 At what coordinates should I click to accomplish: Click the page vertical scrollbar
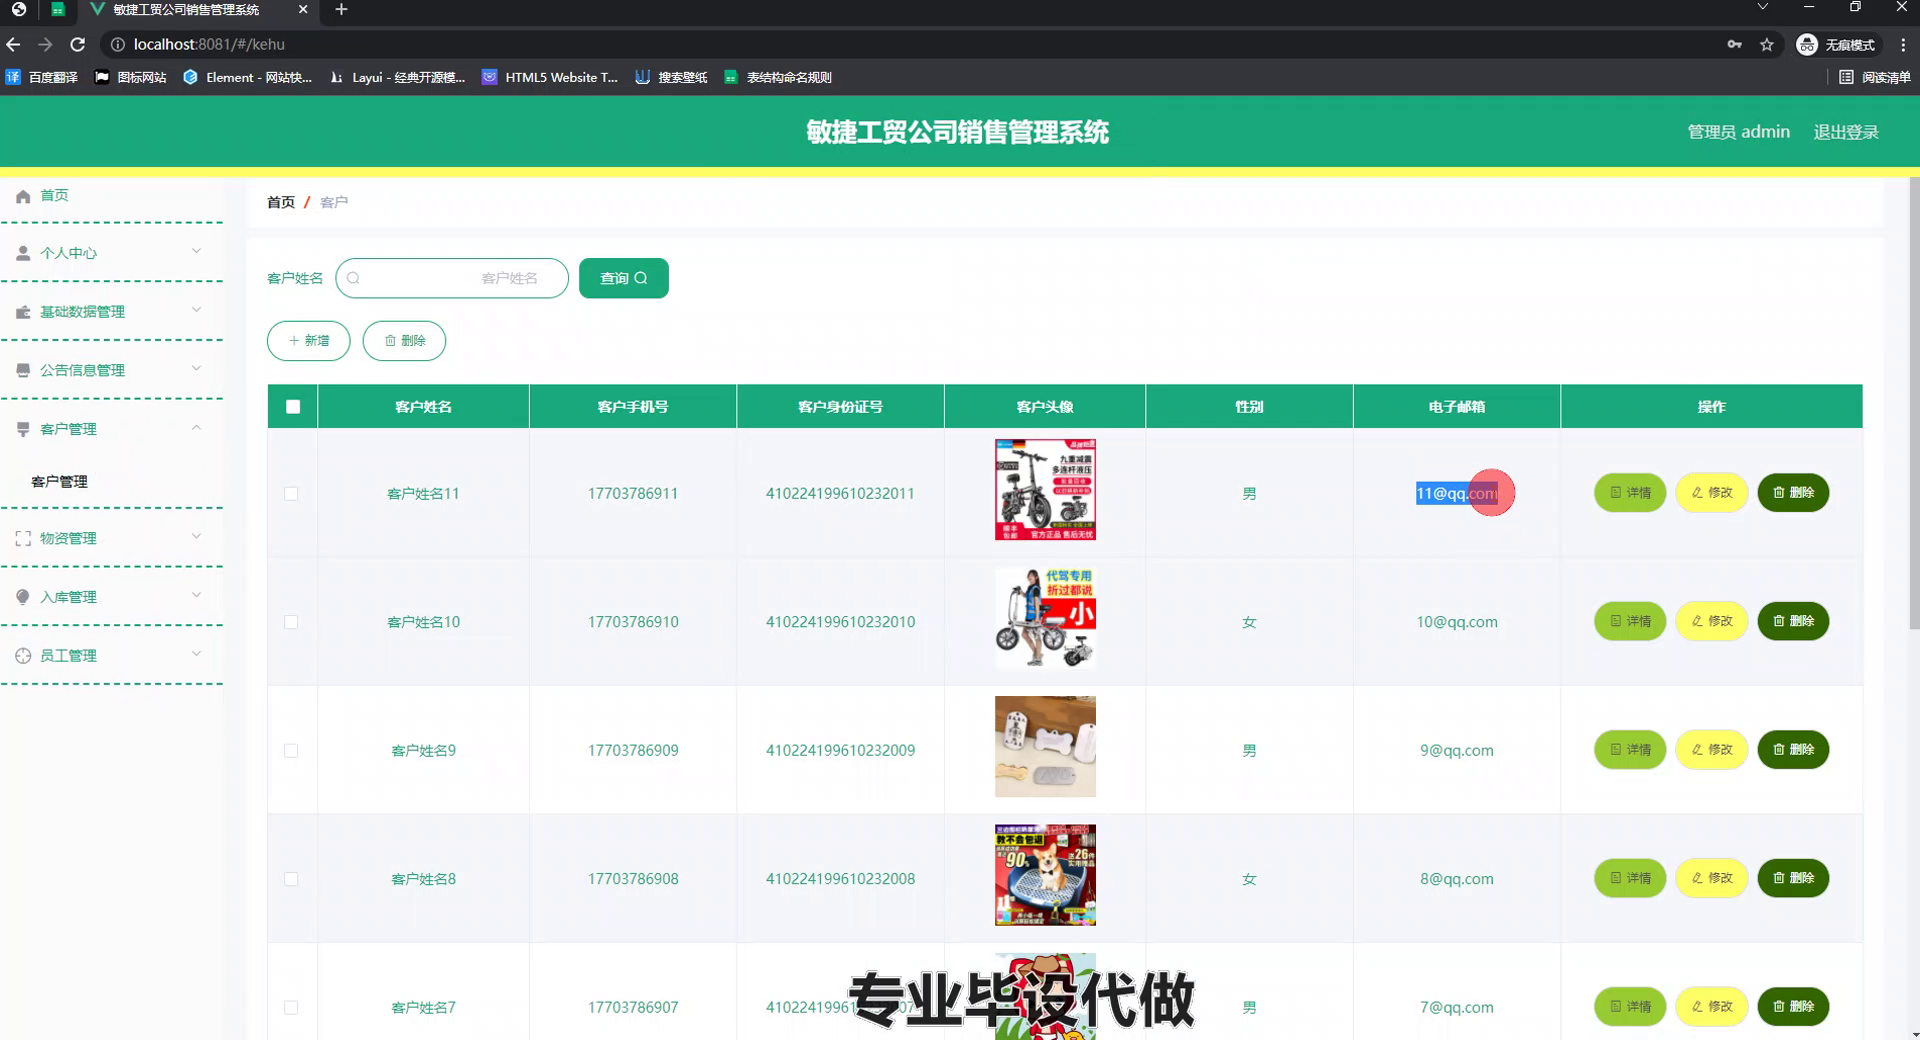(x=1914, y=403)
